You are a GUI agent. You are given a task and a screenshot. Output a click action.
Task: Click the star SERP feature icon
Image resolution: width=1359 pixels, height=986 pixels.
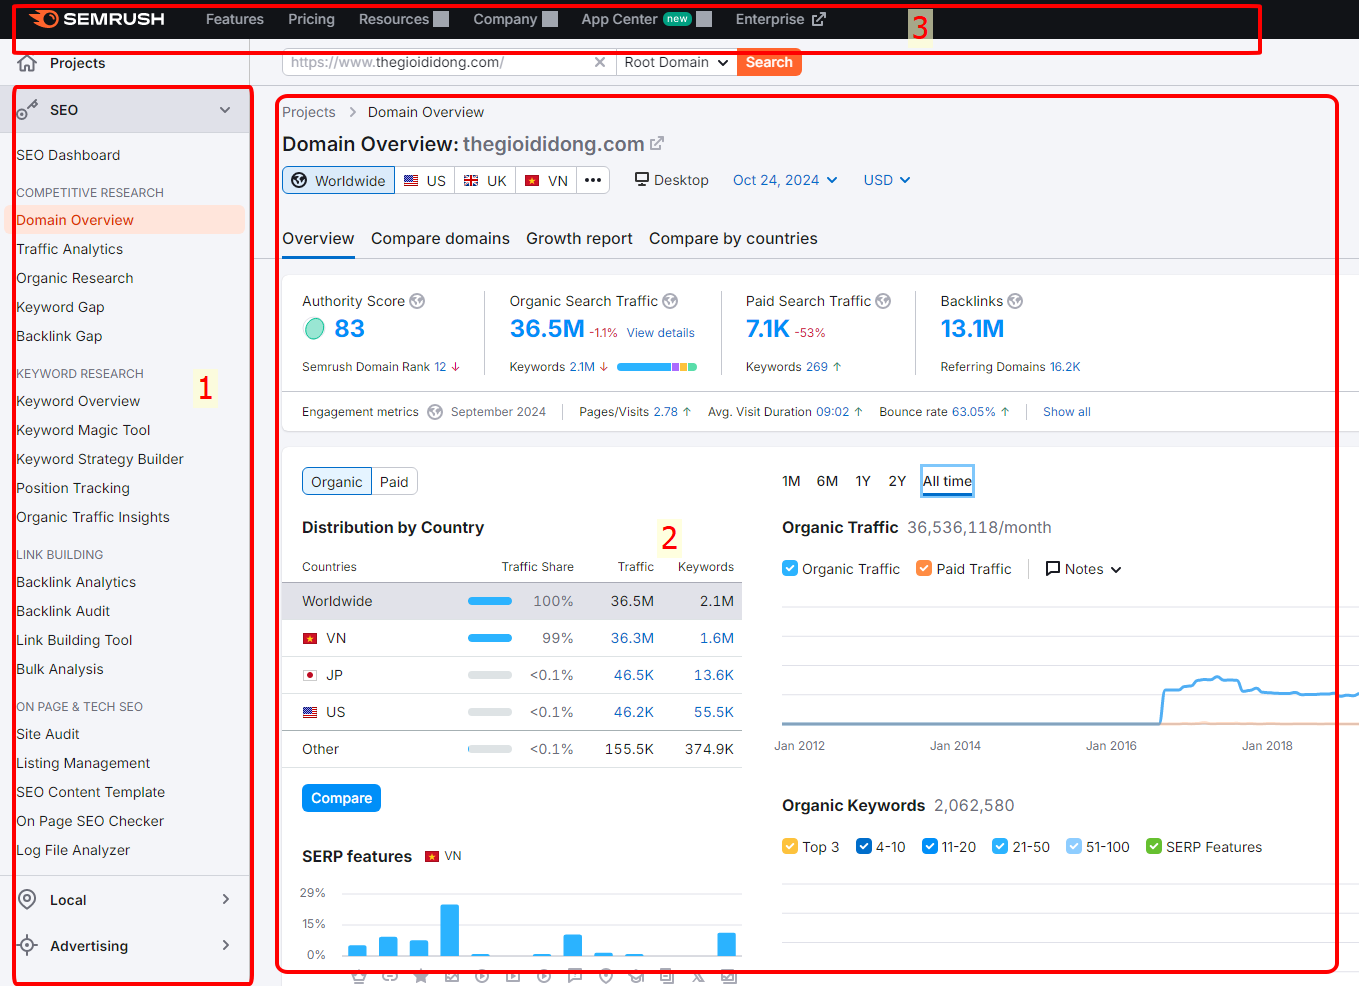click(x=421, y=976)
